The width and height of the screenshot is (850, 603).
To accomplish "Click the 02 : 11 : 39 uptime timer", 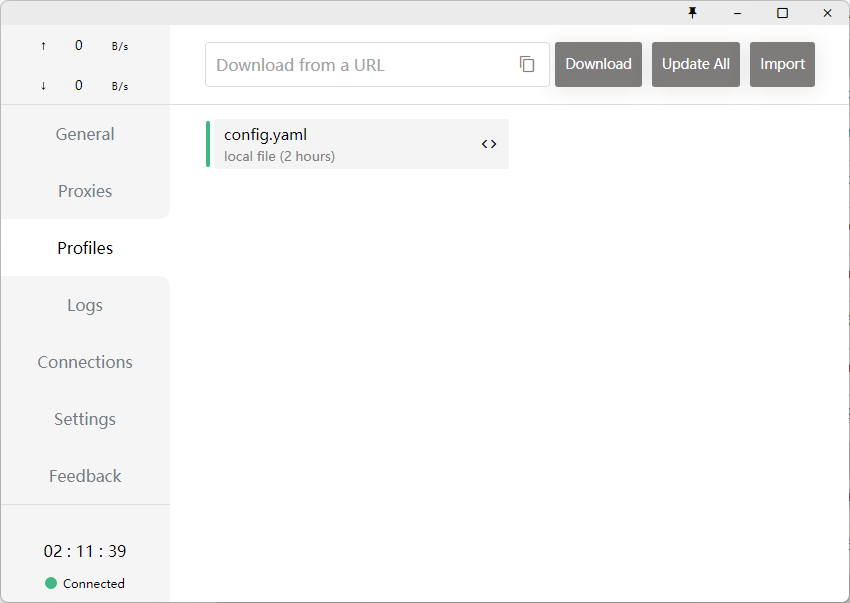I will click(x=85, y=551).
